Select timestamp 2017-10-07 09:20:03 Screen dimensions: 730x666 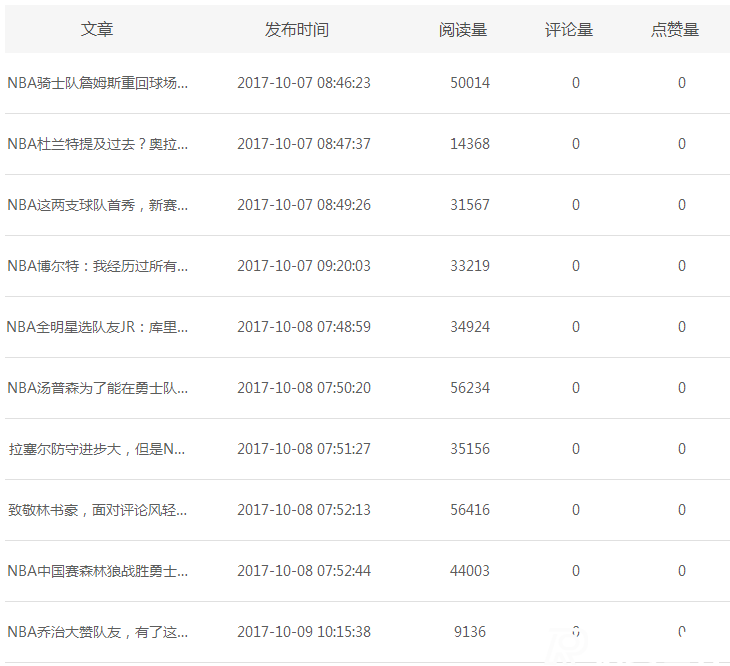pyautogui.click(x=303, y=266)
